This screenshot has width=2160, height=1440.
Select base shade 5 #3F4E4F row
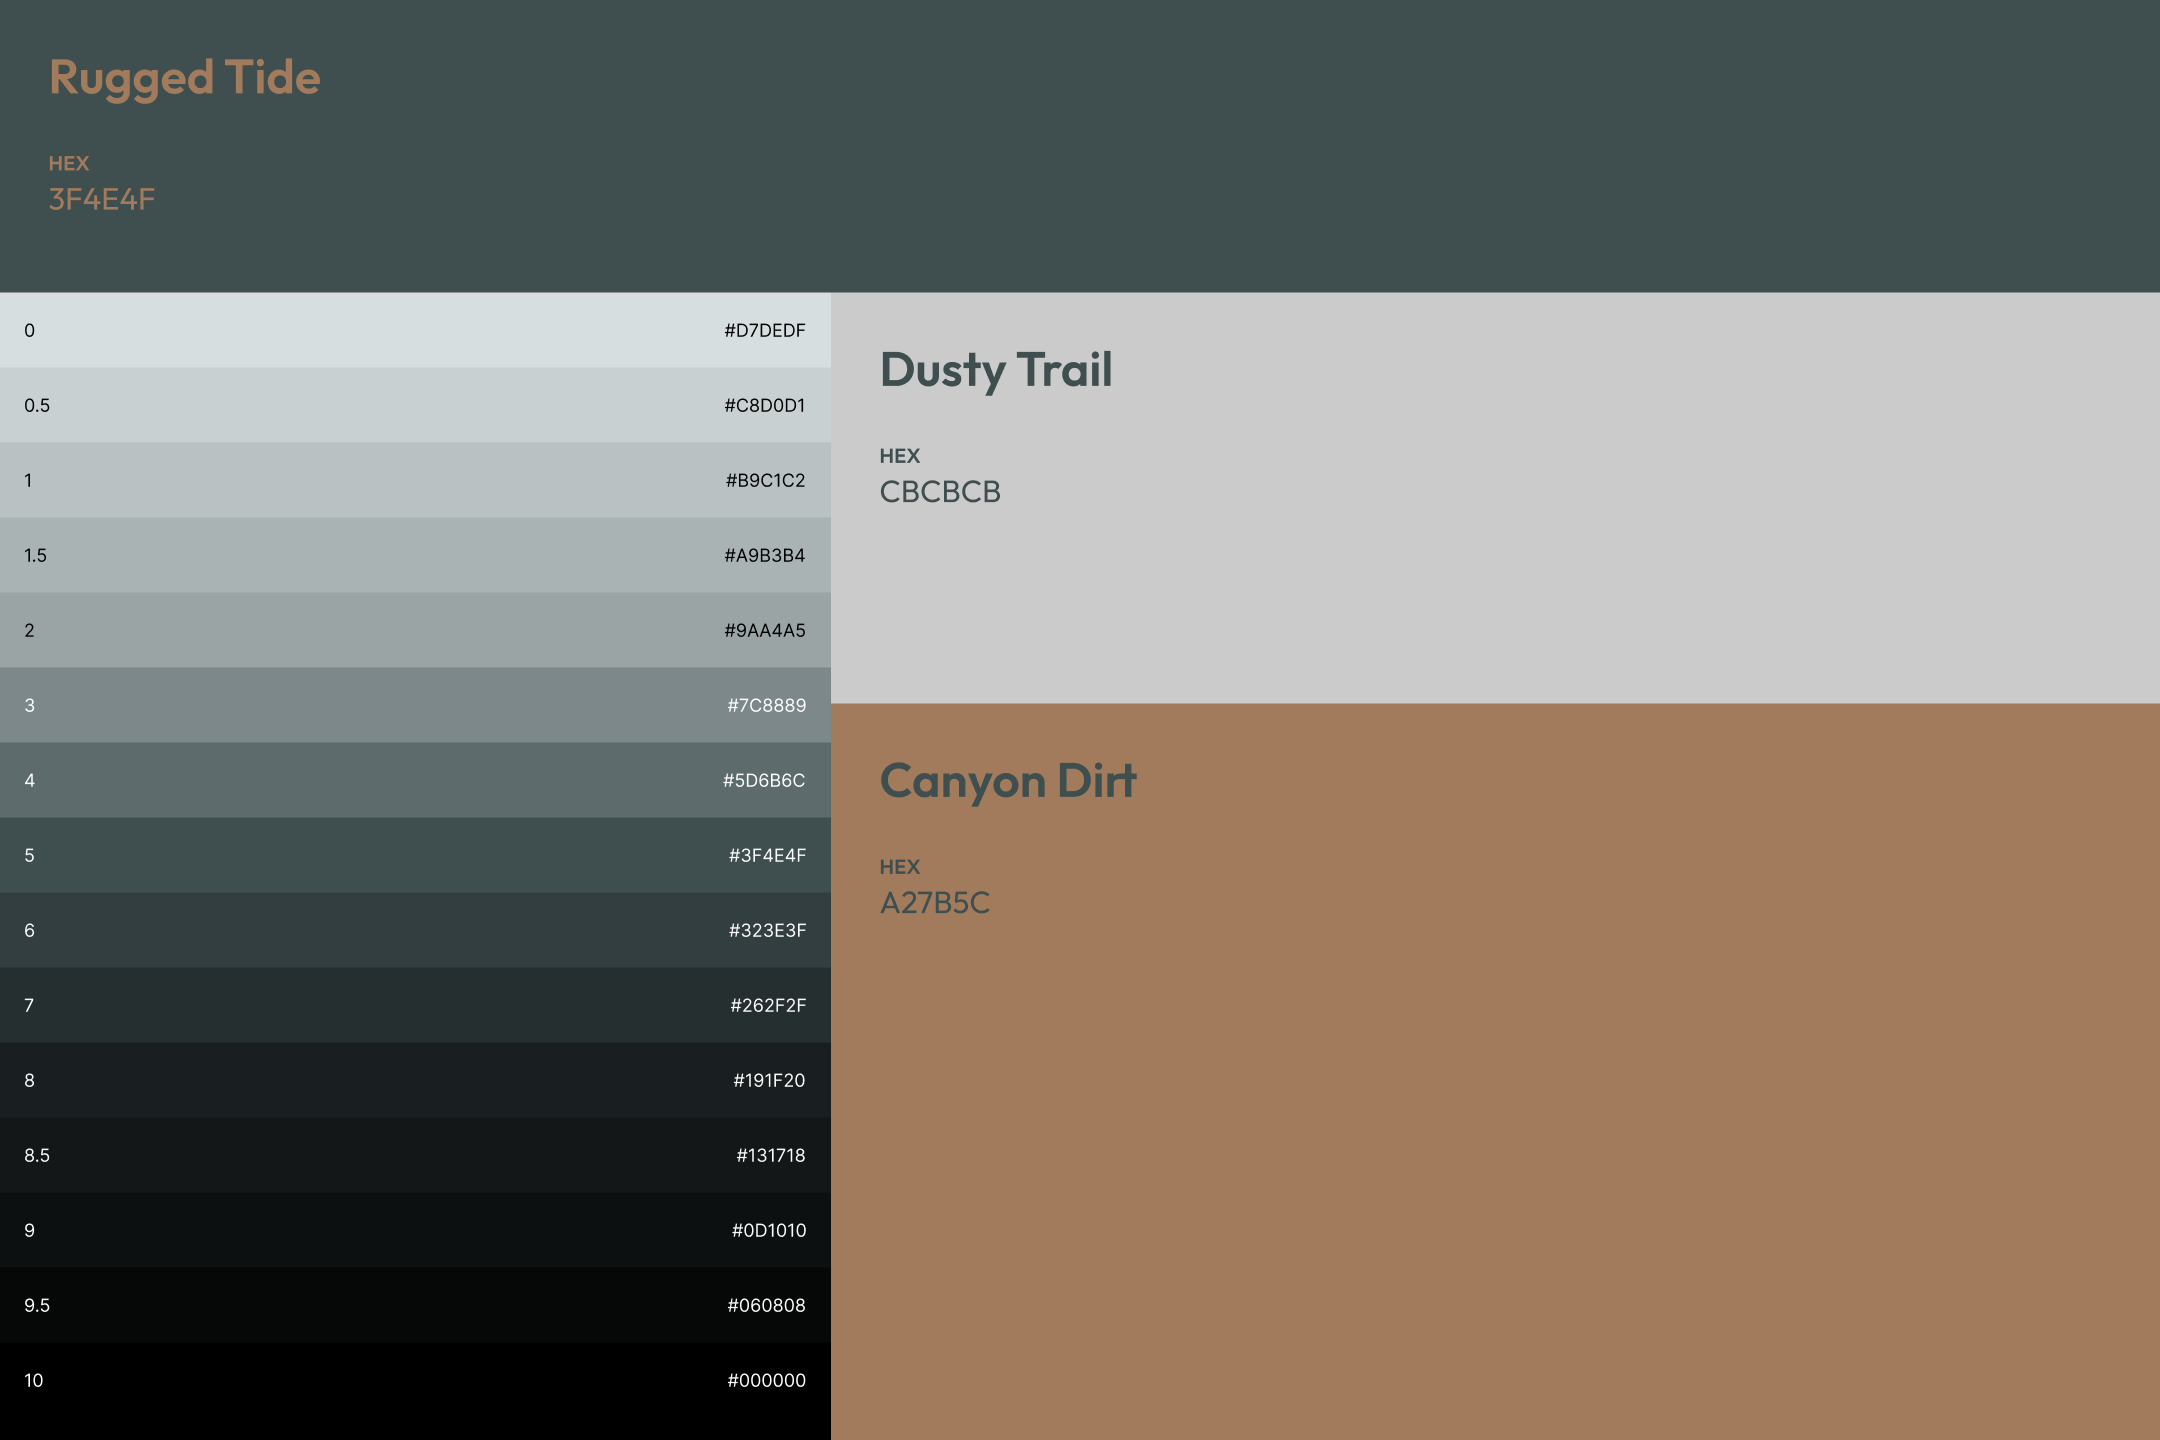415,855
